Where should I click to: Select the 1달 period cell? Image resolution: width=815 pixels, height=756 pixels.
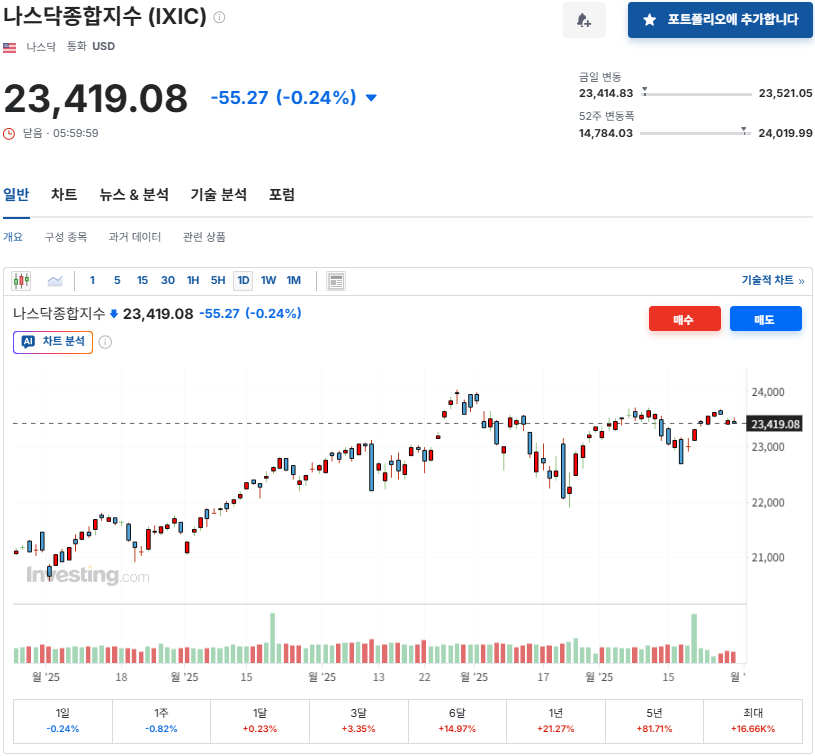pyautogui.click(x=260, y=721)
